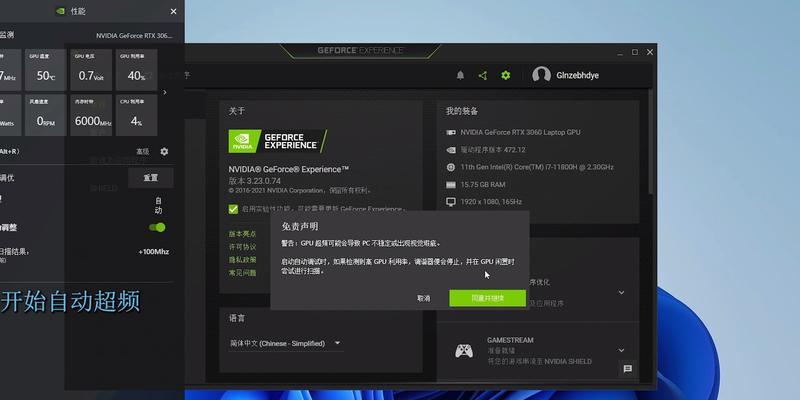This screenshot has height=400, width=800.
Task: Click the 免责声明 dialog title
Action: (x=300, y=227)
